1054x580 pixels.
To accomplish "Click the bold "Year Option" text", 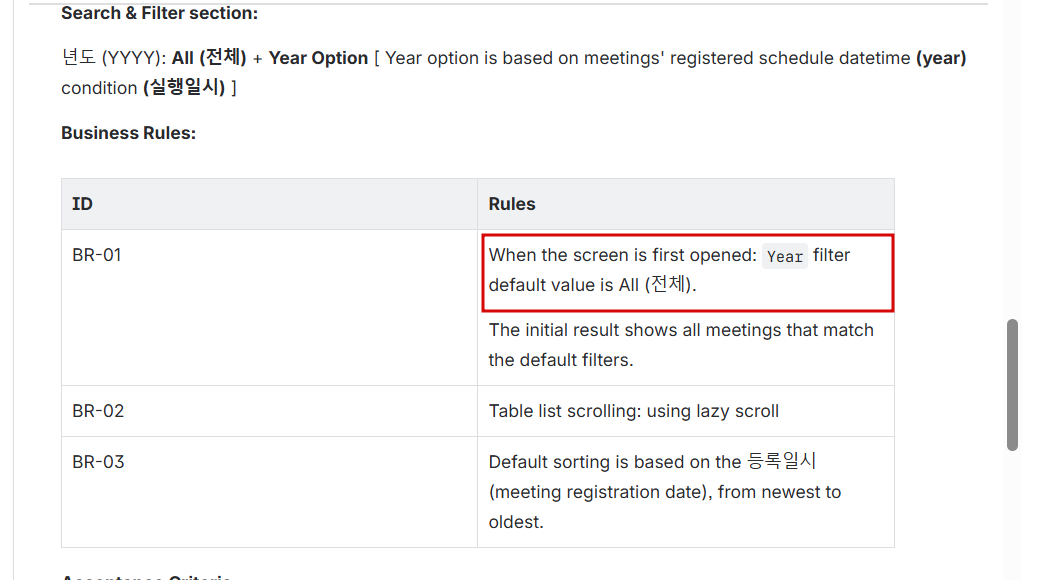I will tap(318, 58).
